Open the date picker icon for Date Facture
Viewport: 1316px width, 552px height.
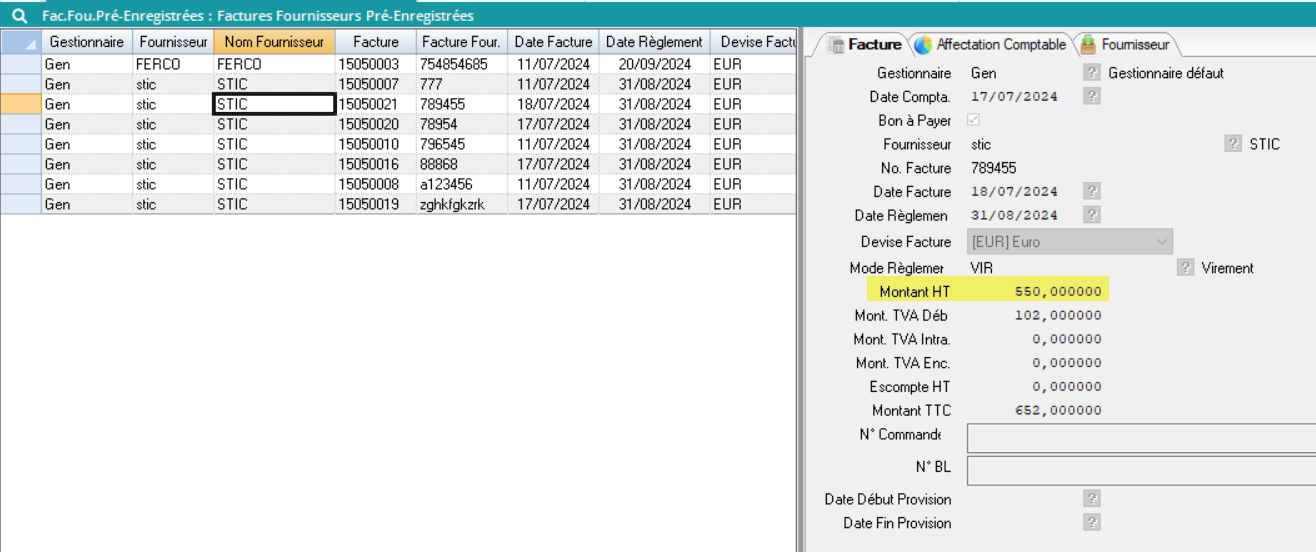pyautogui.click(x=1092, y=191)
